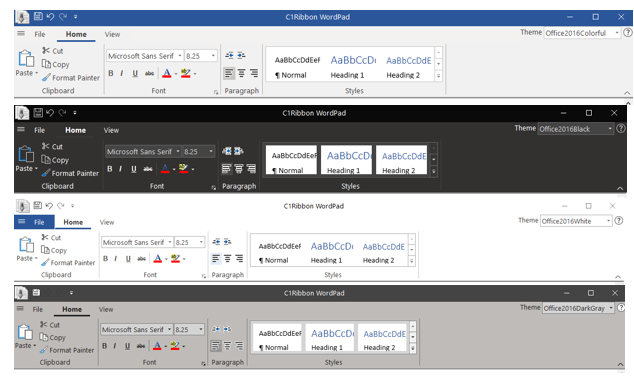Click Copy in the Black theme ribbon

pyautogui.click(x=55, y=160)
